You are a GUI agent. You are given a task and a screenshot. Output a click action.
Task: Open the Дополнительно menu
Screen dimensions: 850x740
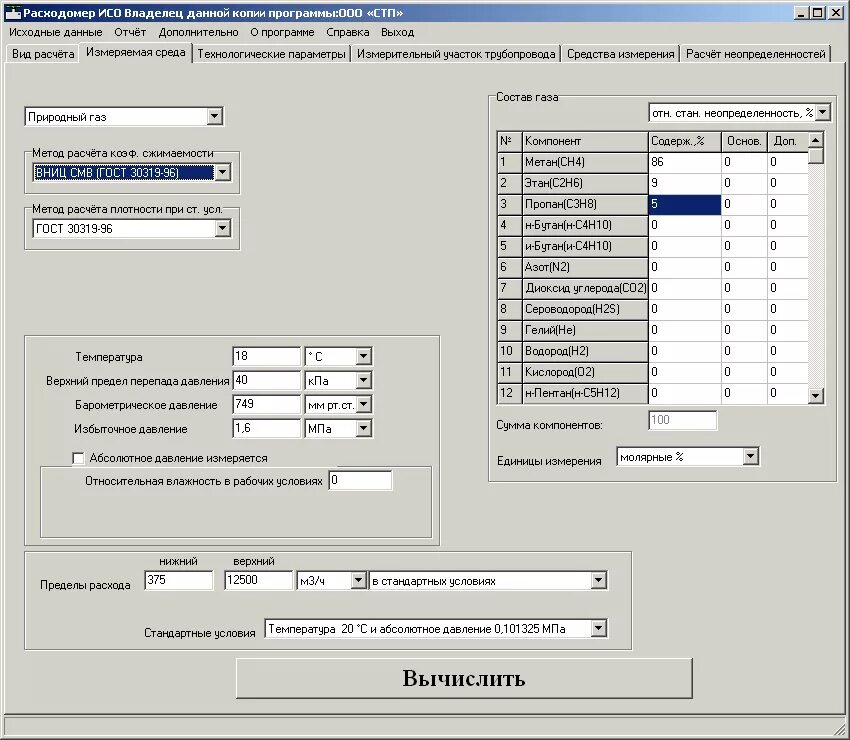pos(198,33)
